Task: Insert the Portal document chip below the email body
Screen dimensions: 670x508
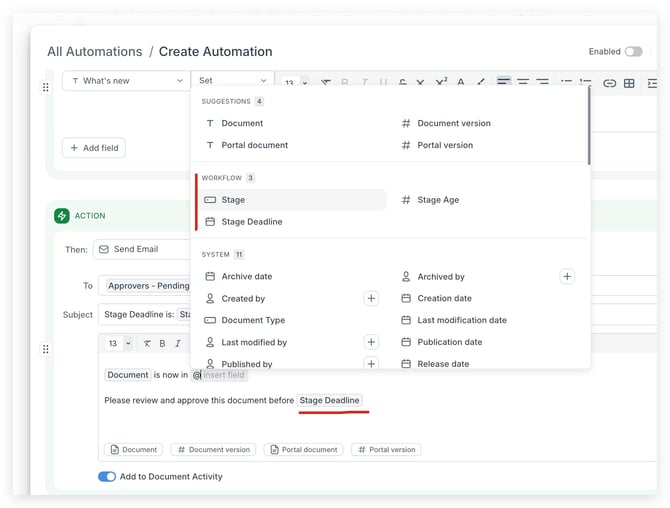Action: pyautogui.click(x=303, y=449)
